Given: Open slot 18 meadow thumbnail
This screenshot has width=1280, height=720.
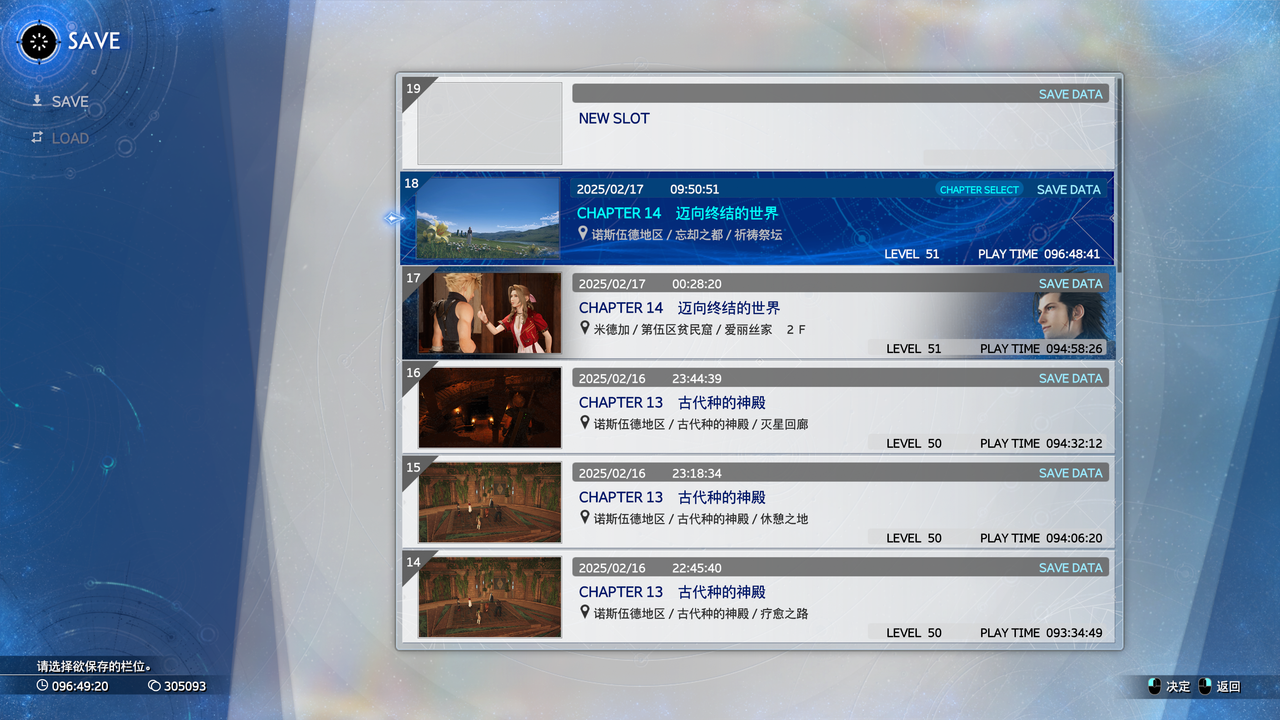Looking at the screenshot, I should (x=488, y=218).
